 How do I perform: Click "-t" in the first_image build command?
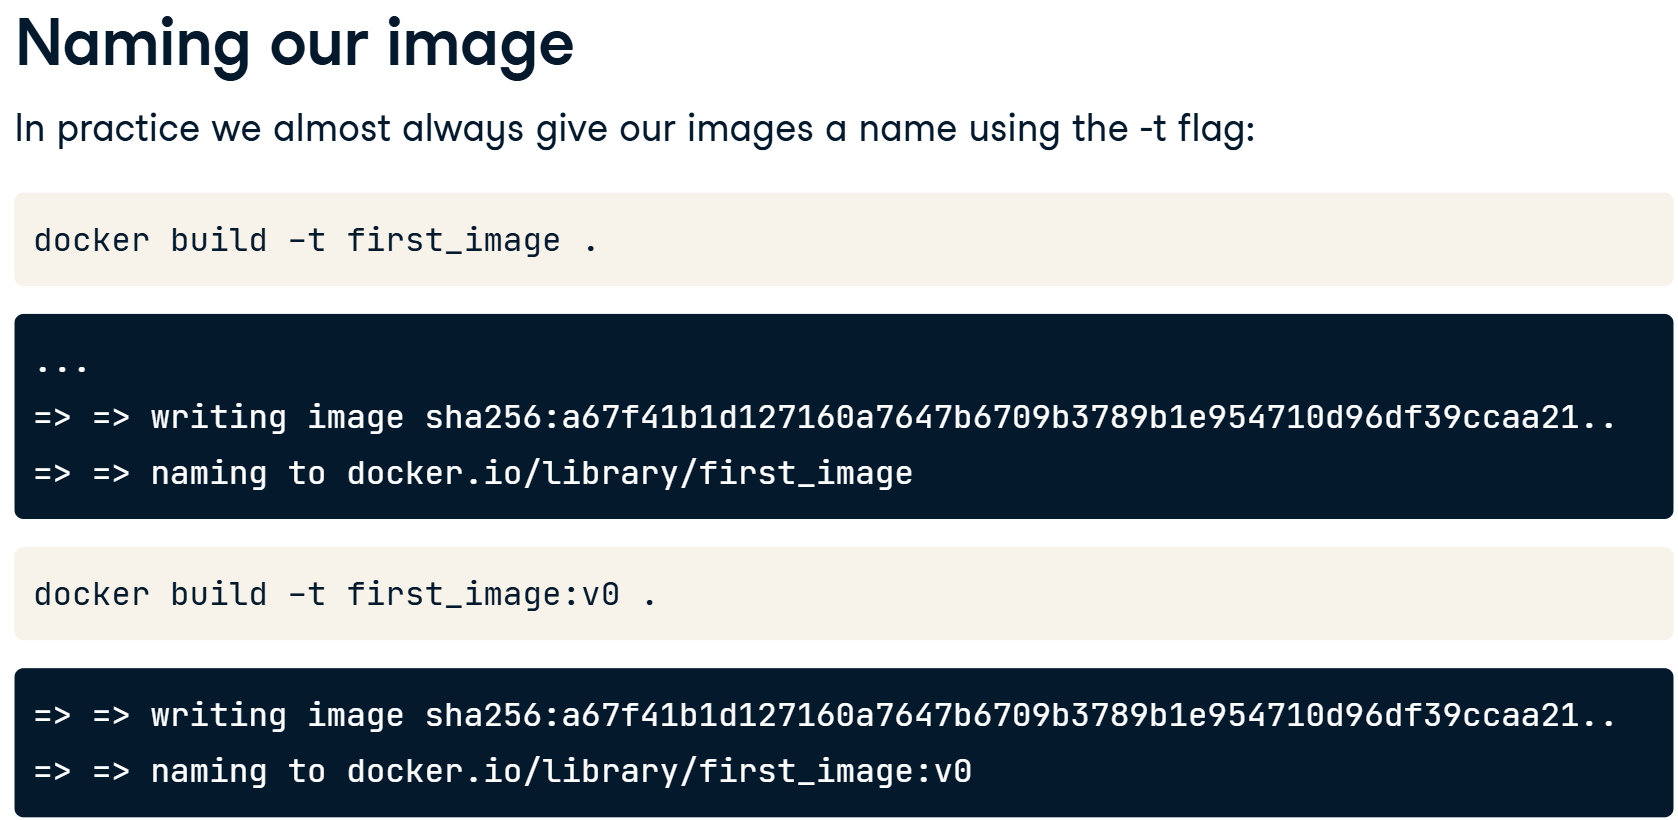click(307, 241)
